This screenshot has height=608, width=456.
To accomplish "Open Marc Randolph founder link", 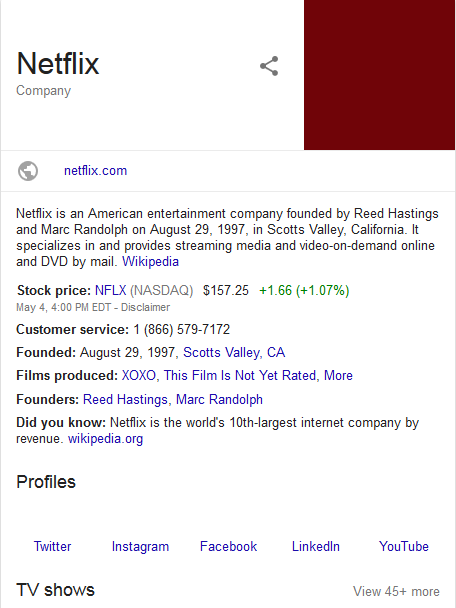I will (x=219, y=399).
